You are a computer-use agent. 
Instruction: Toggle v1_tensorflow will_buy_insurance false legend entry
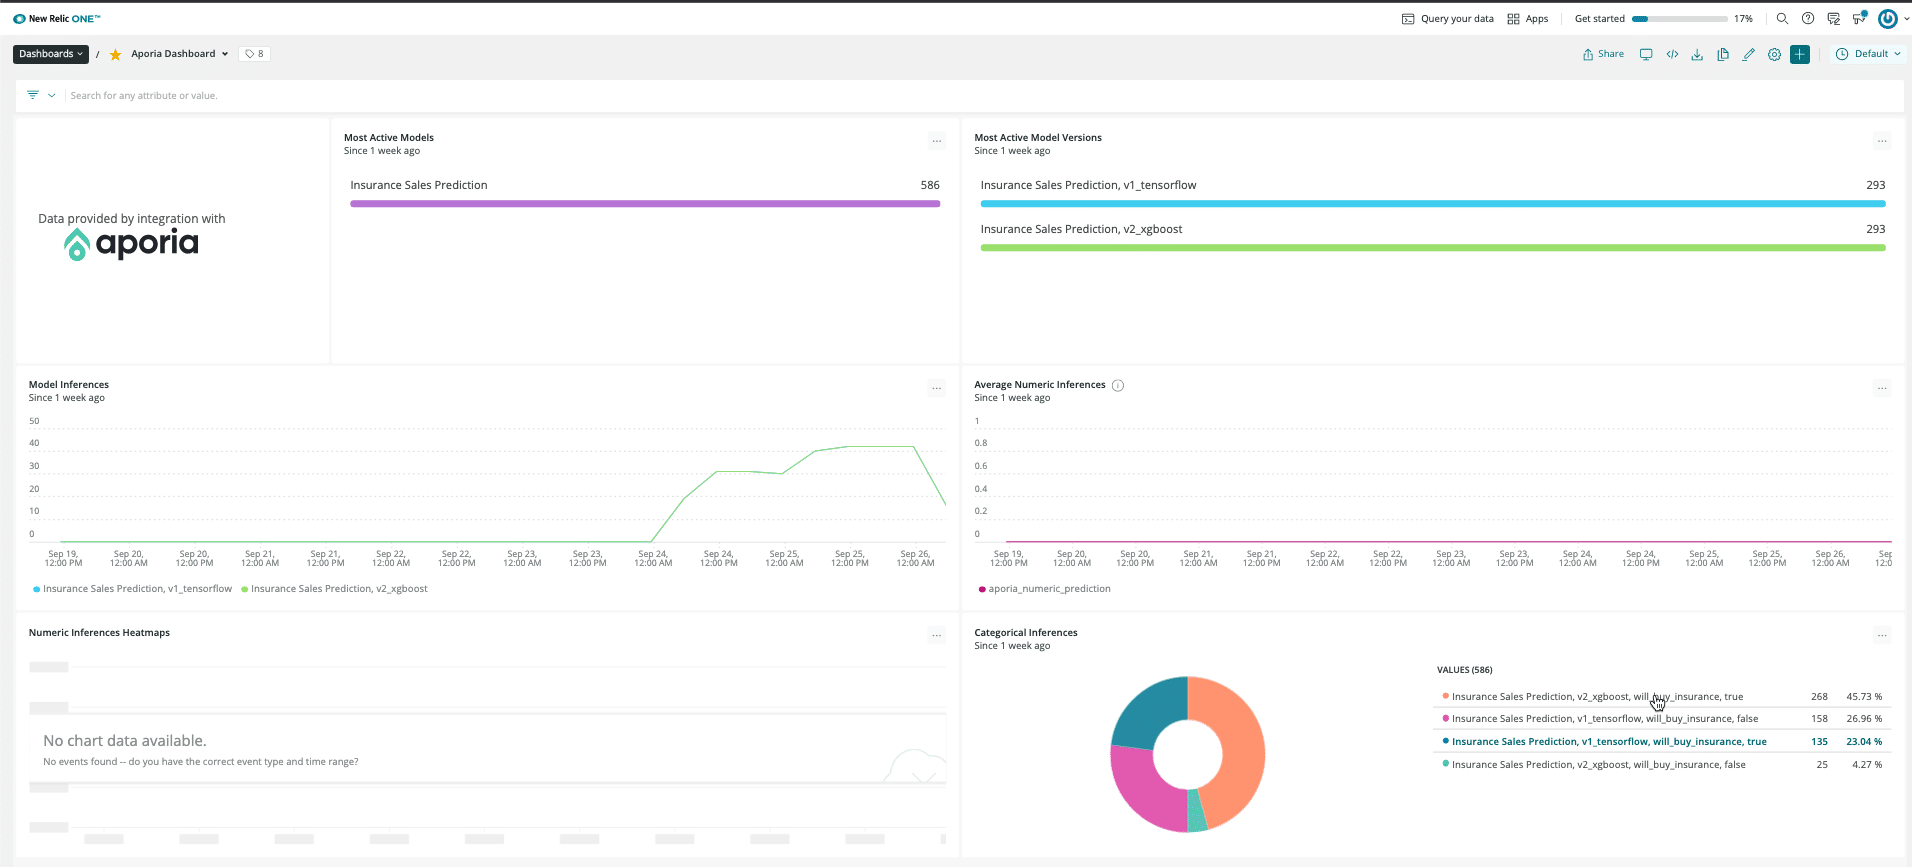click(x=1662, y=719)
